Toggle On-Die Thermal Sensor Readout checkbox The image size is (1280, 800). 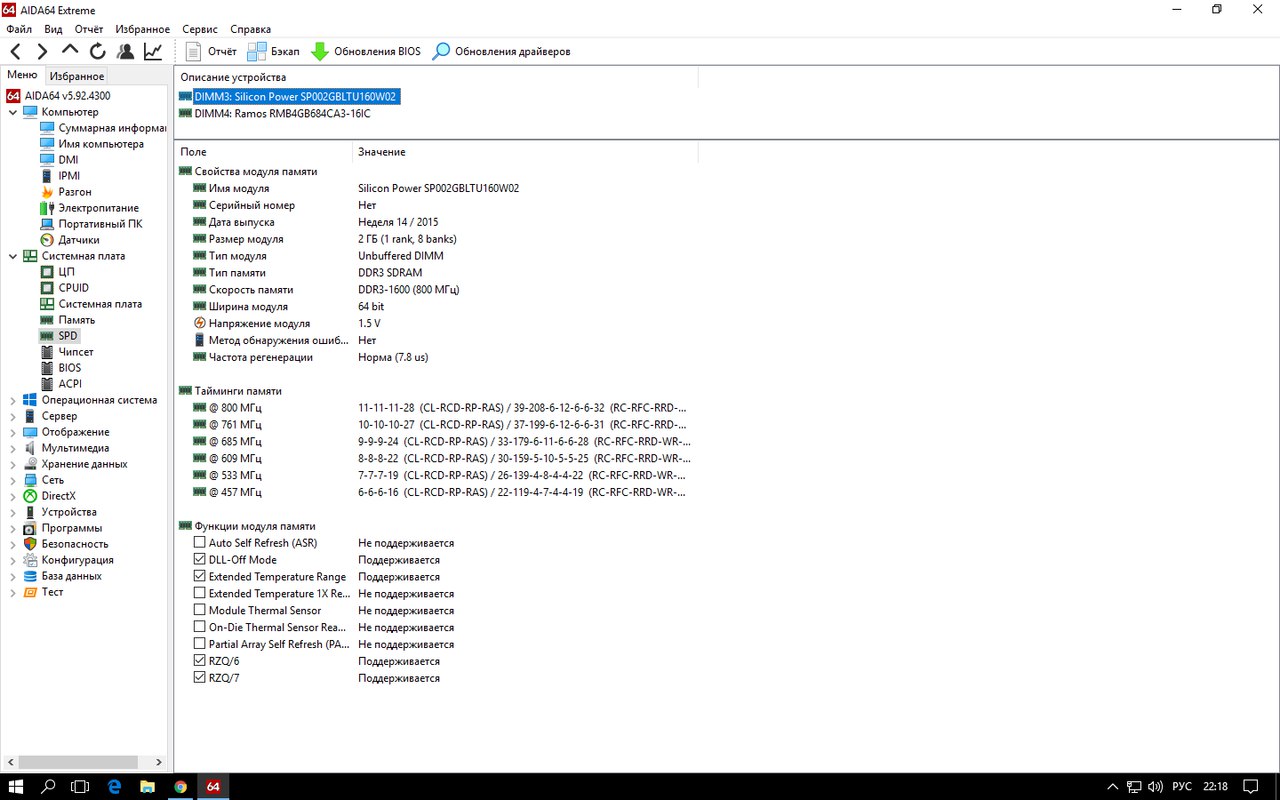point(199,627)
